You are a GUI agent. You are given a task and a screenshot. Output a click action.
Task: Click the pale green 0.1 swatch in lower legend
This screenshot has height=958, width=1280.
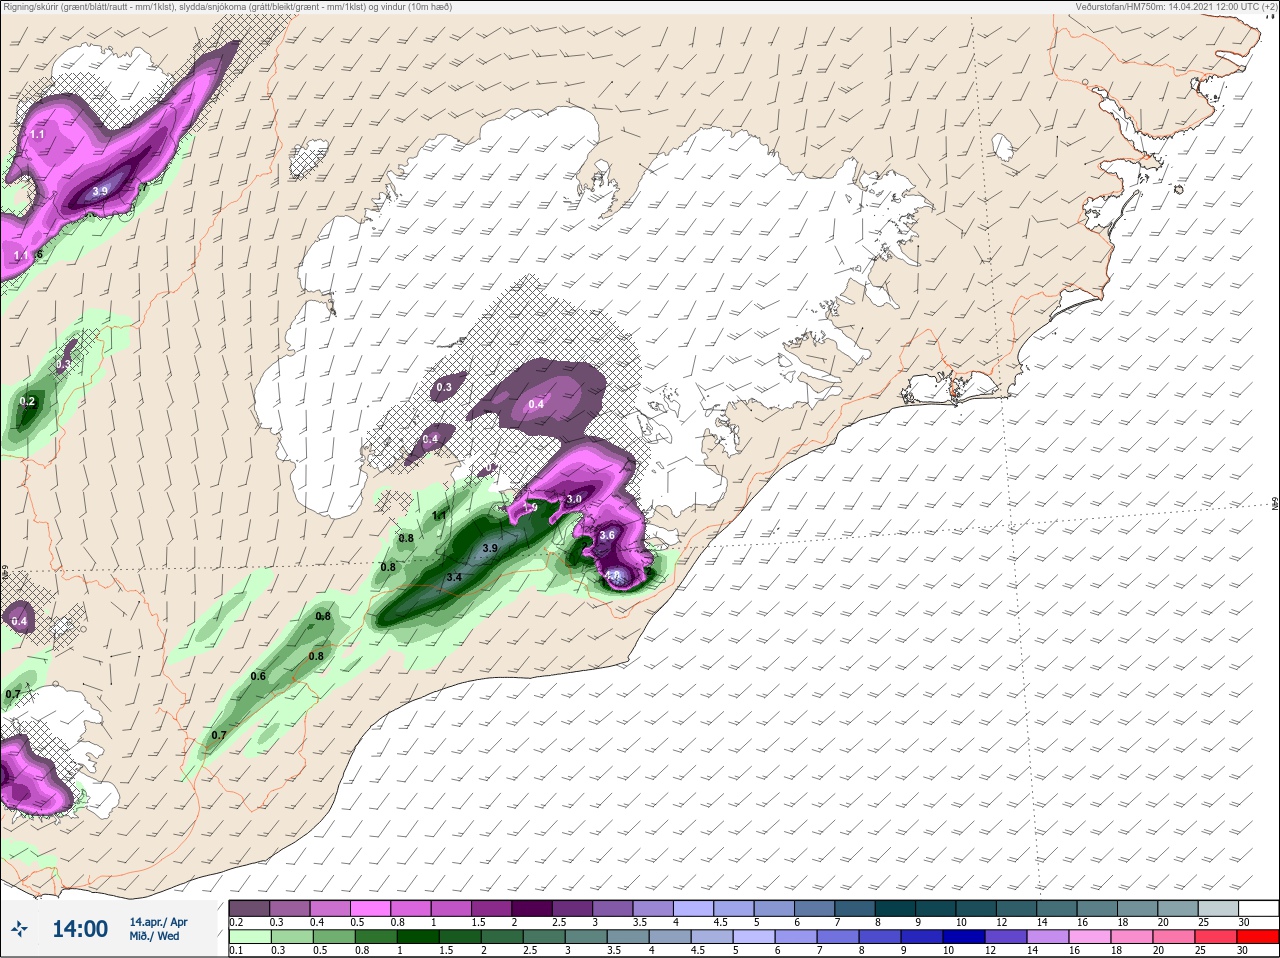(250, 936)
